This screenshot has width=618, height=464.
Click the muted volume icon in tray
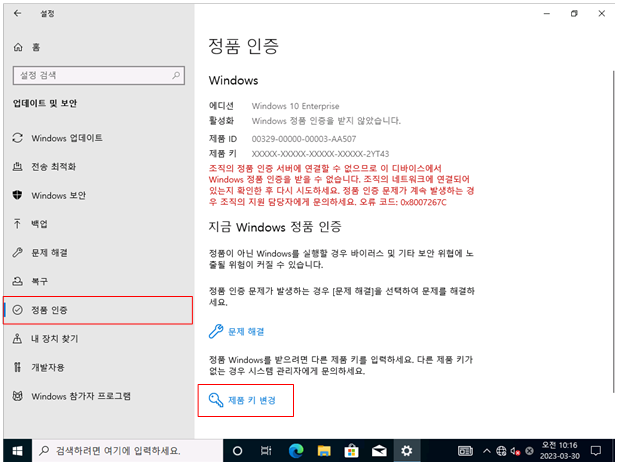(x=515, y=451)
